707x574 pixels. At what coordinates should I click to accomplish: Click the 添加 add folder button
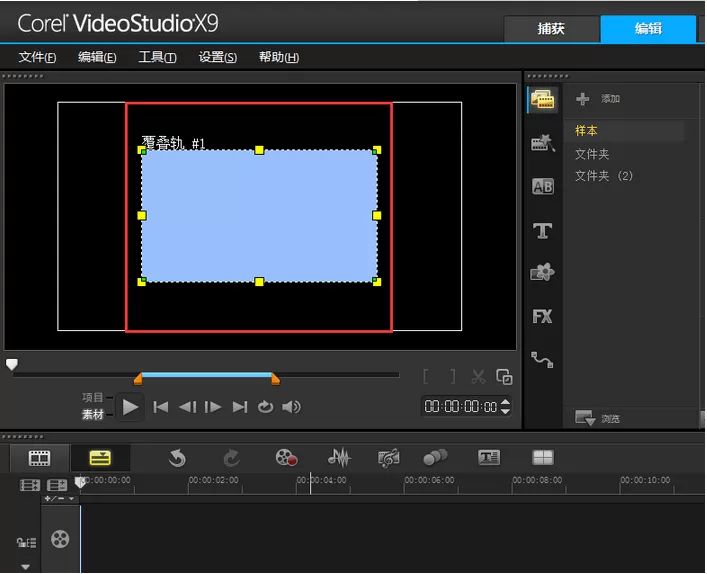click(598, 99)
